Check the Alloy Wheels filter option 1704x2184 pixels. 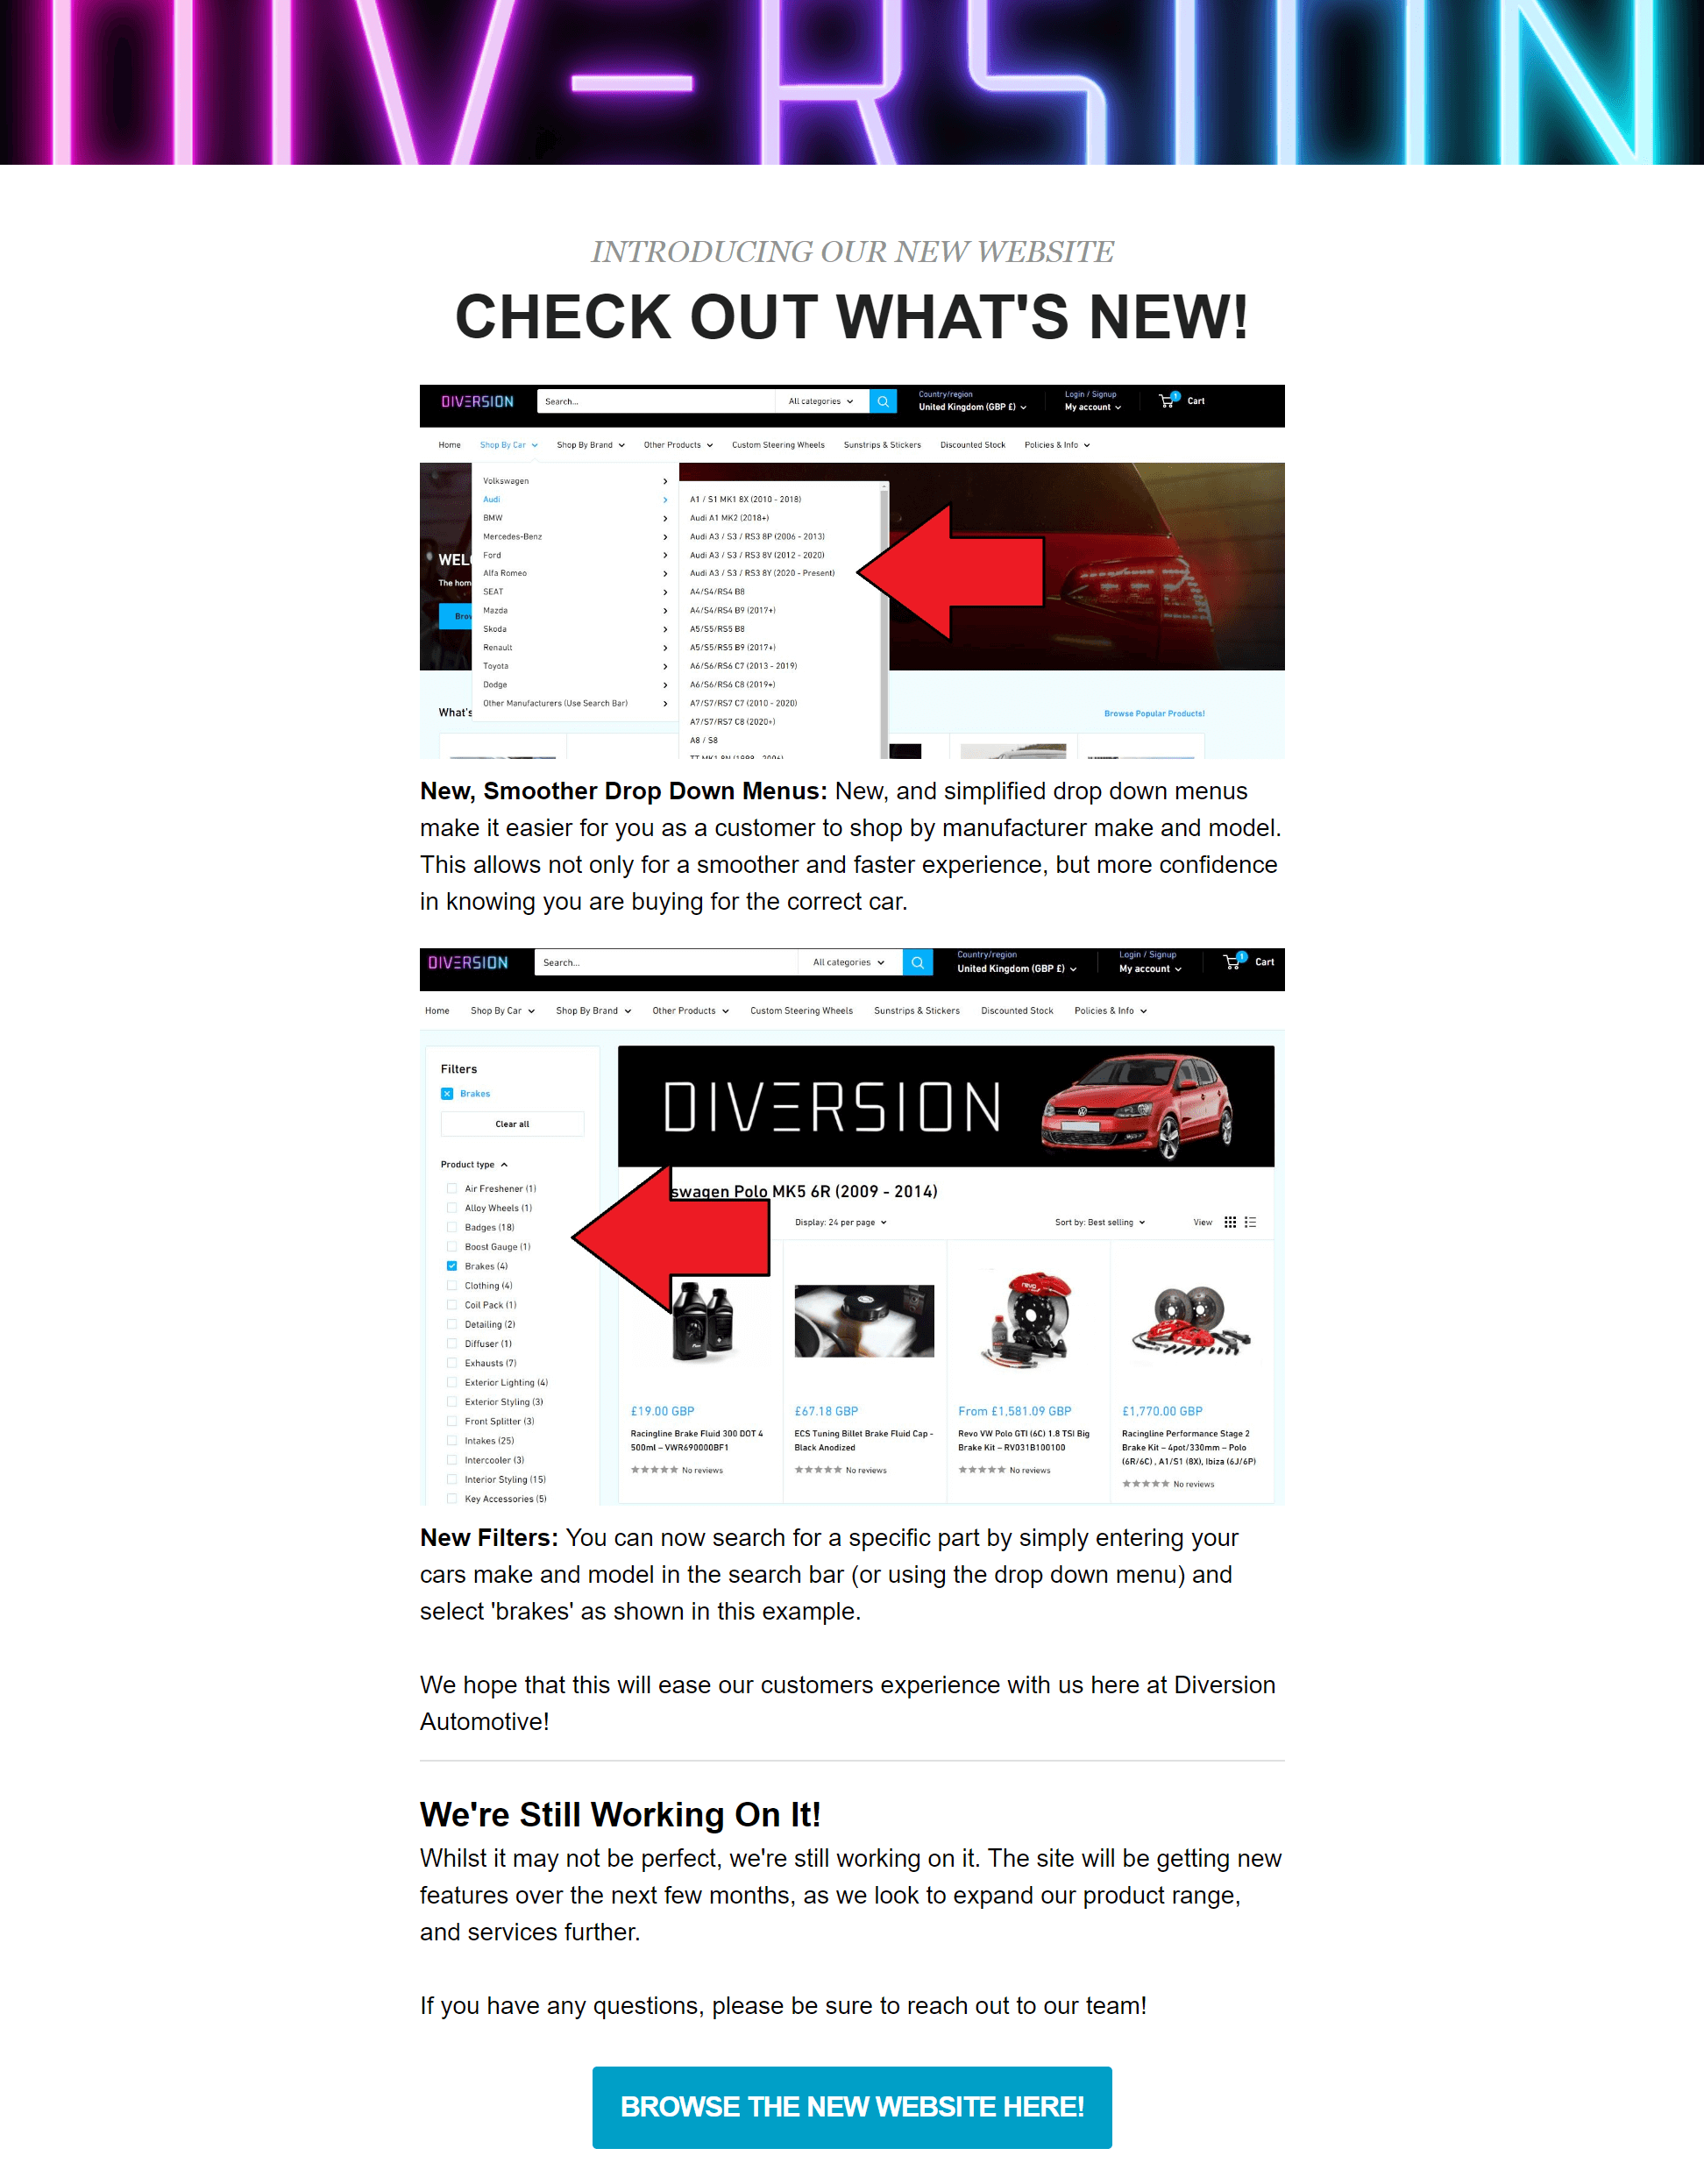point(451,1205)
